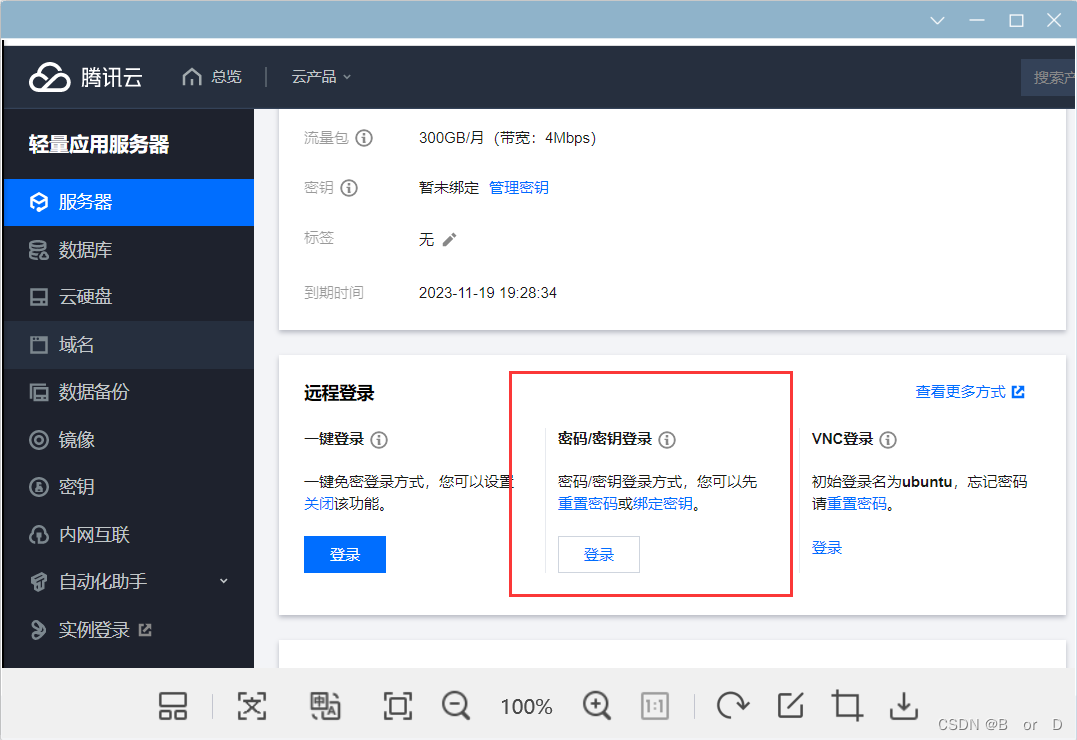Click 关闭 link under 一键登录
This screenshot has width=1077, height=740.
pyautogui.click(x=319, y=504)
